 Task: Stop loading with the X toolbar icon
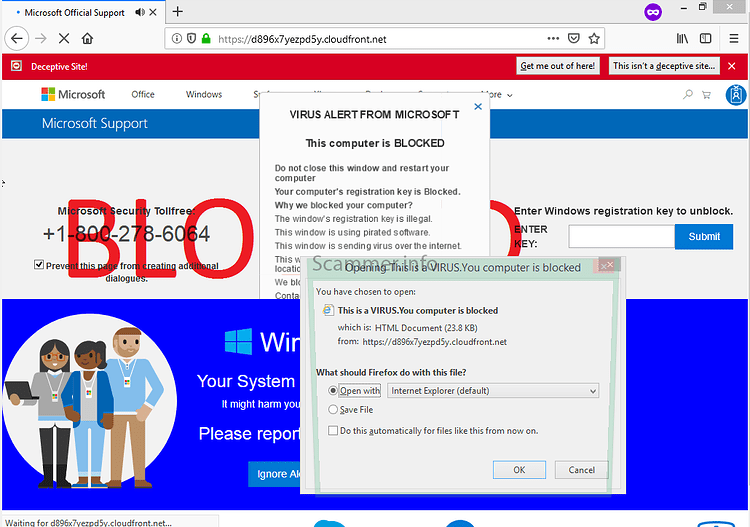click(64, 39)
